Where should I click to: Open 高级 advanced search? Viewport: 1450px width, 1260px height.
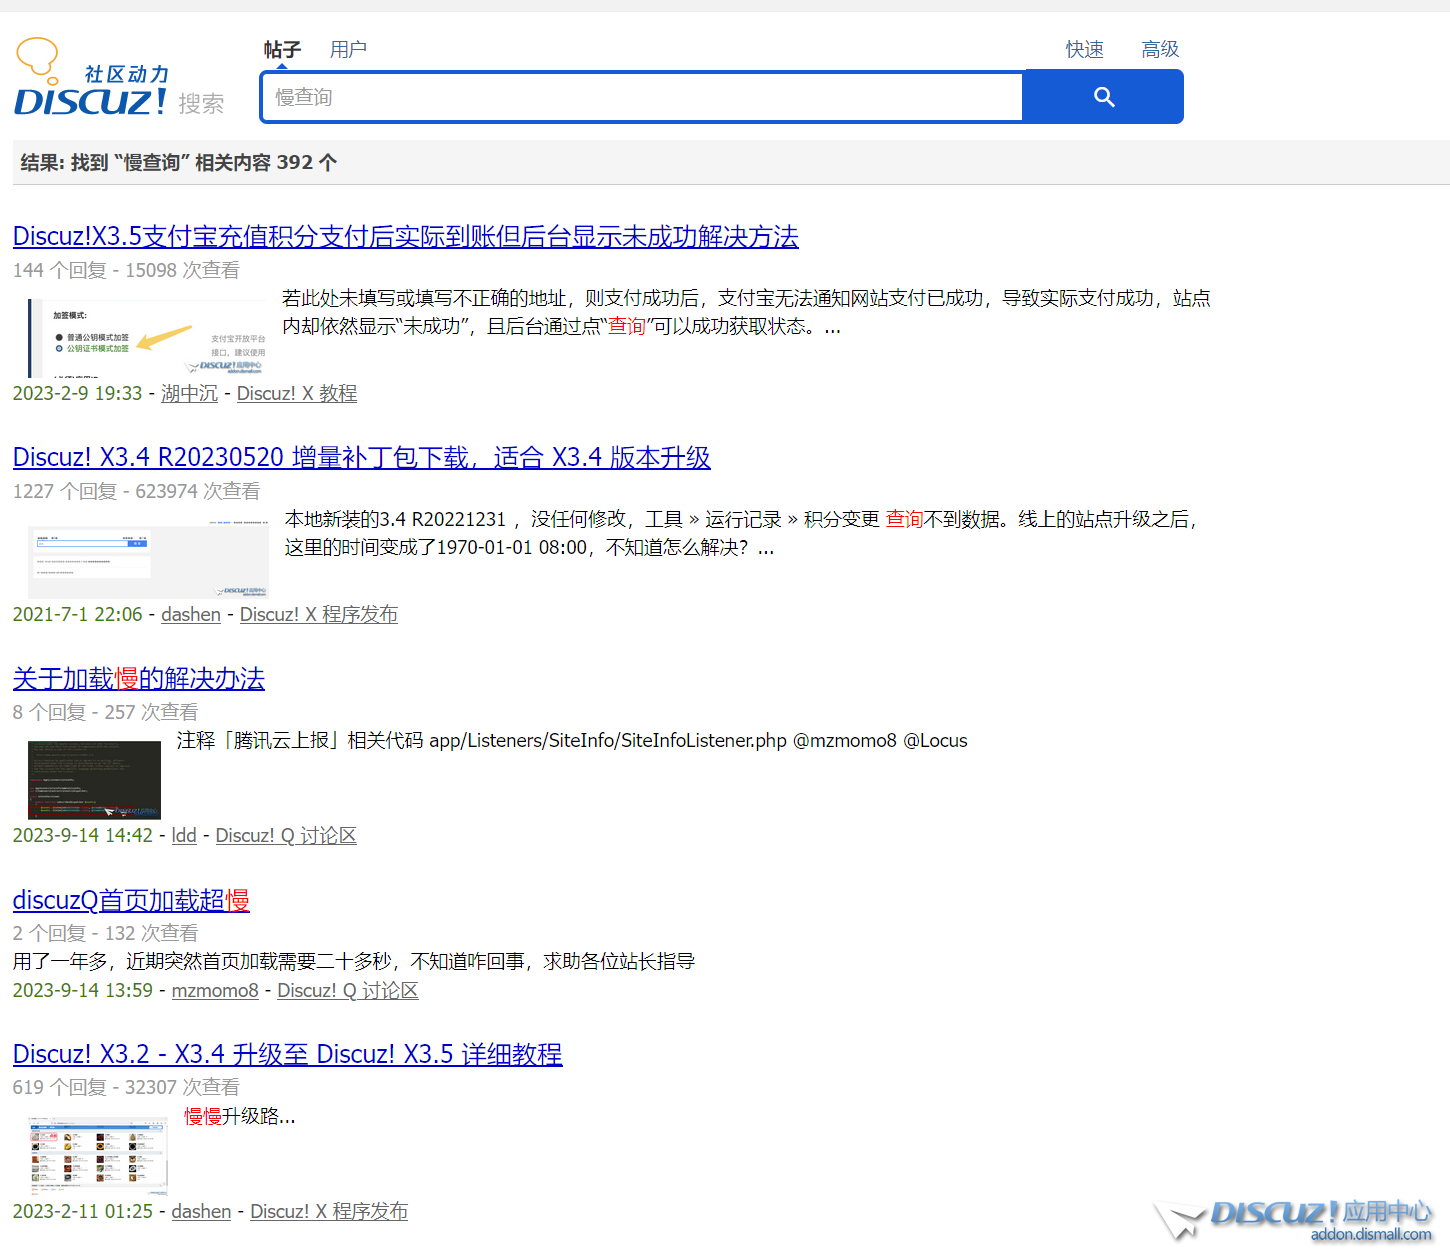click(x=1160, y=49)
